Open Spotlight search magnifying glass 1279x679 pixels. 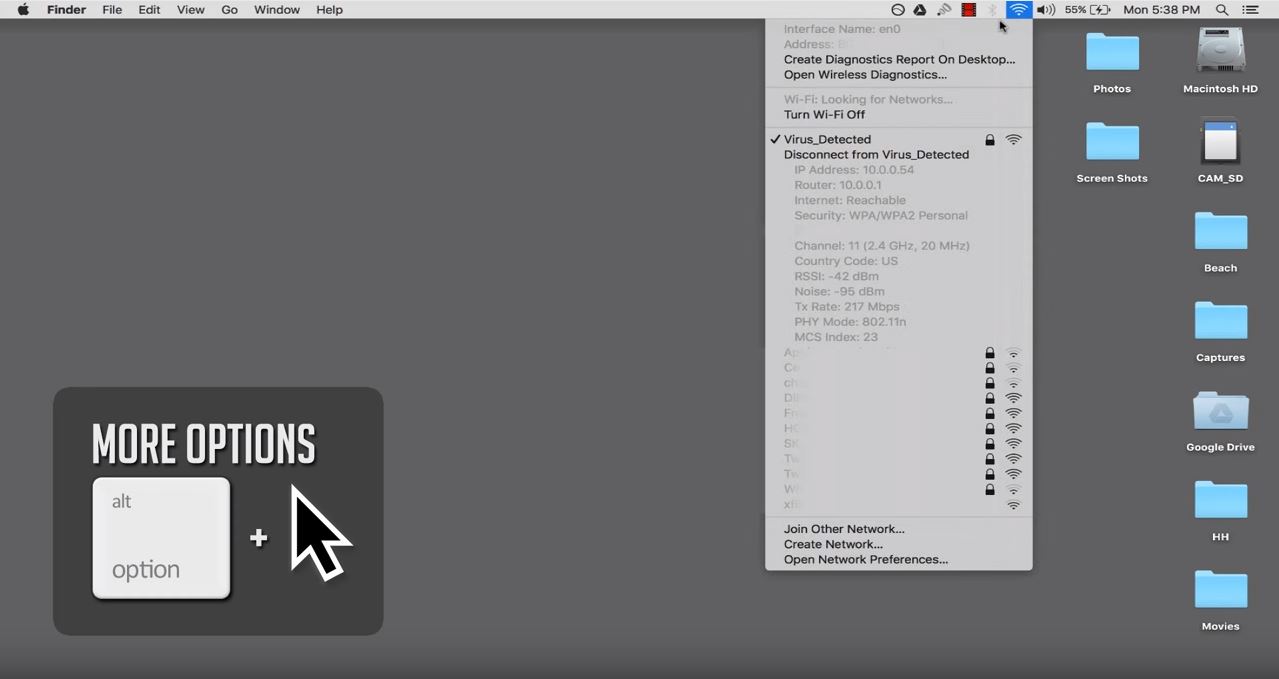pyautogui.click(x=1222, y=10)
